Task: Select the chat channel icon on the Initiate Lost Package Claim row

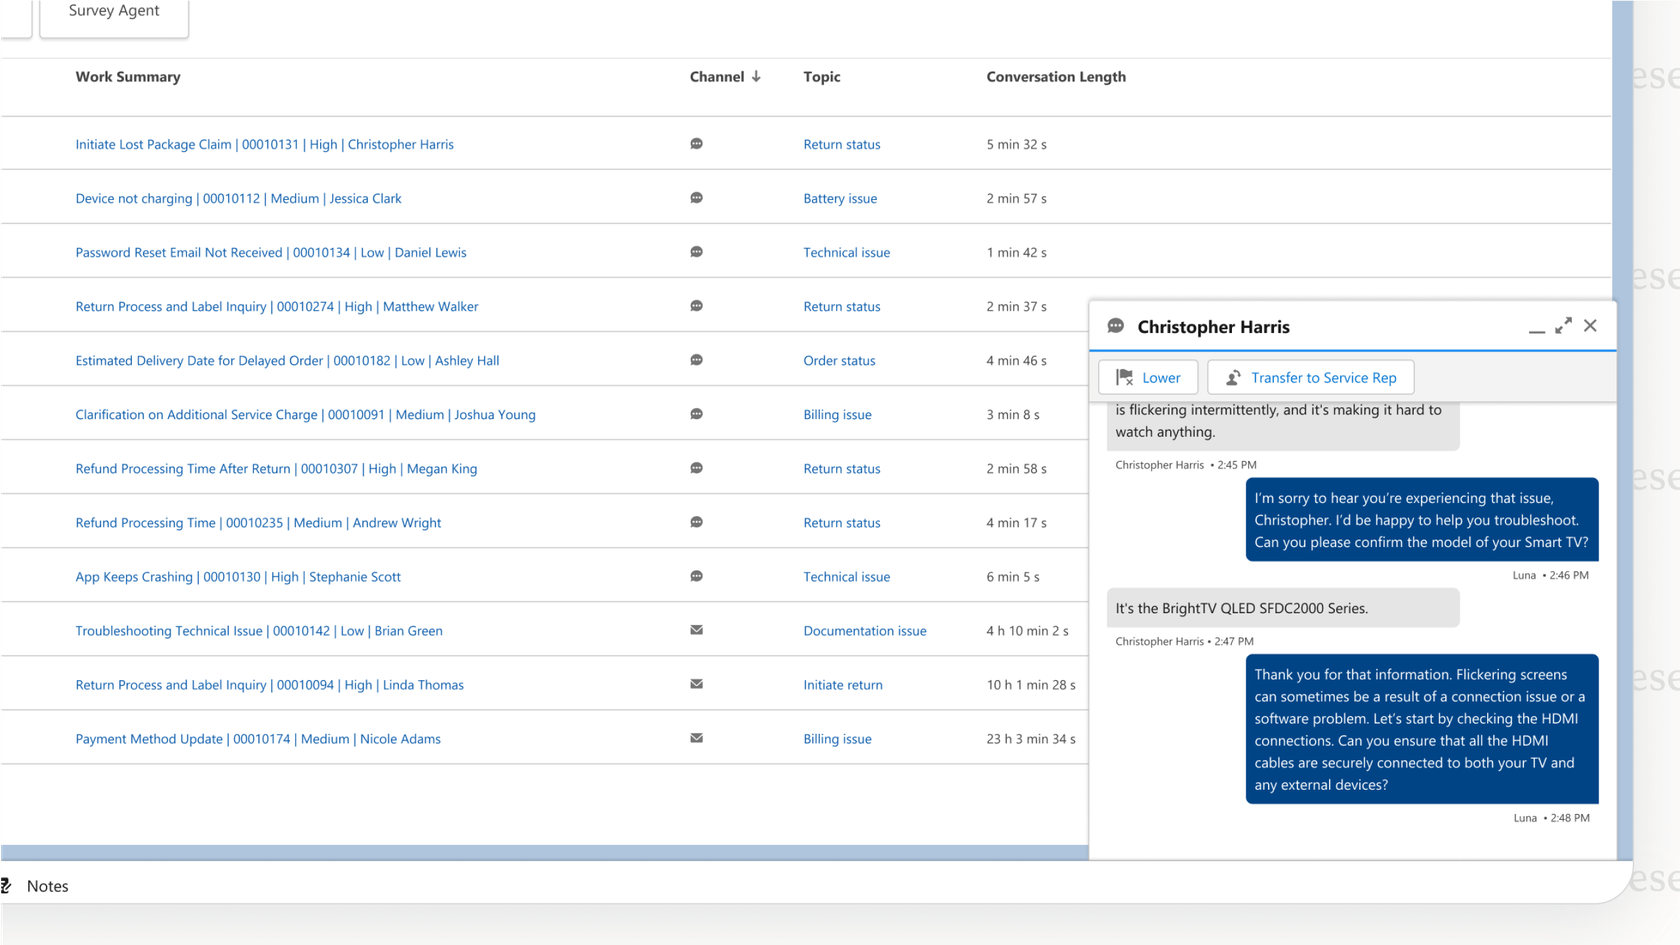Action: (x=696, y=143)
